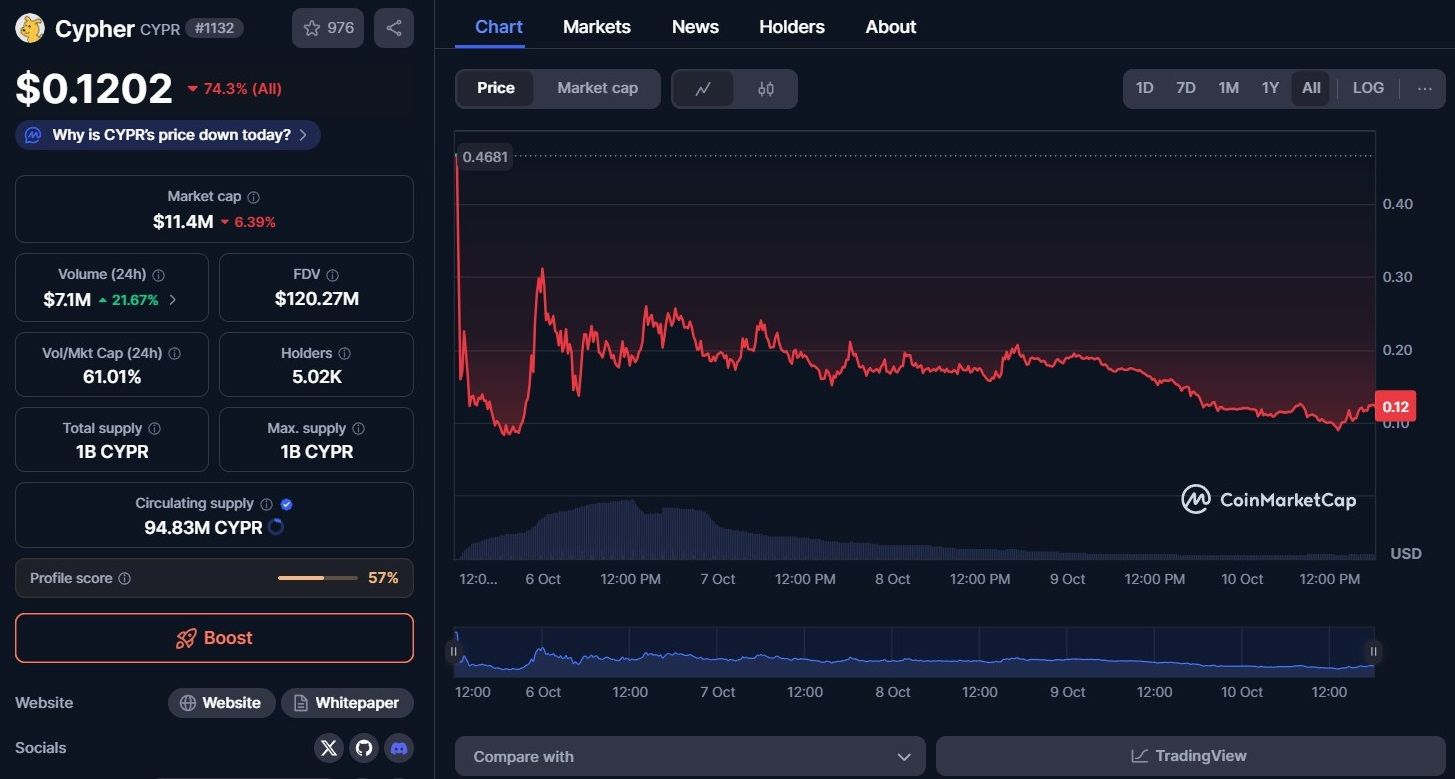
Task: Expand Volume (24h) details chevron
Action: click(x=173, y=300)
